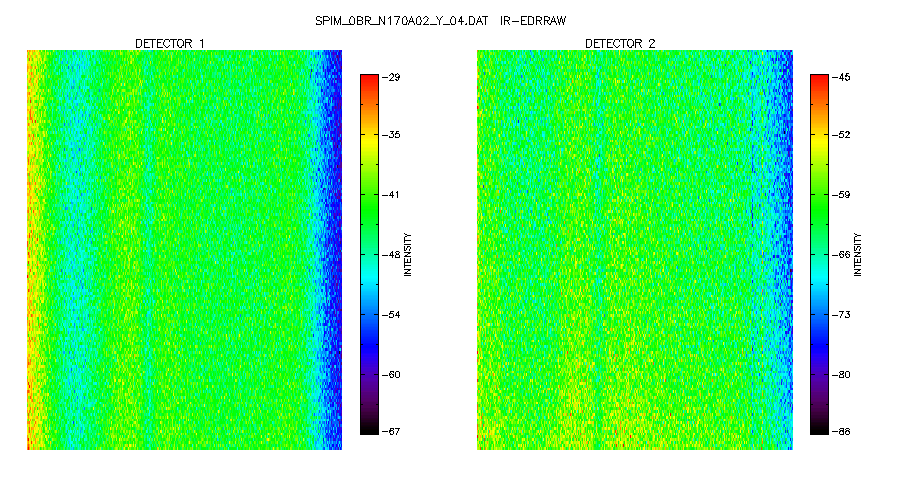Click the -48 tick label on Detector 1 colorbar
900x500 pixels.
pos(391,255)
